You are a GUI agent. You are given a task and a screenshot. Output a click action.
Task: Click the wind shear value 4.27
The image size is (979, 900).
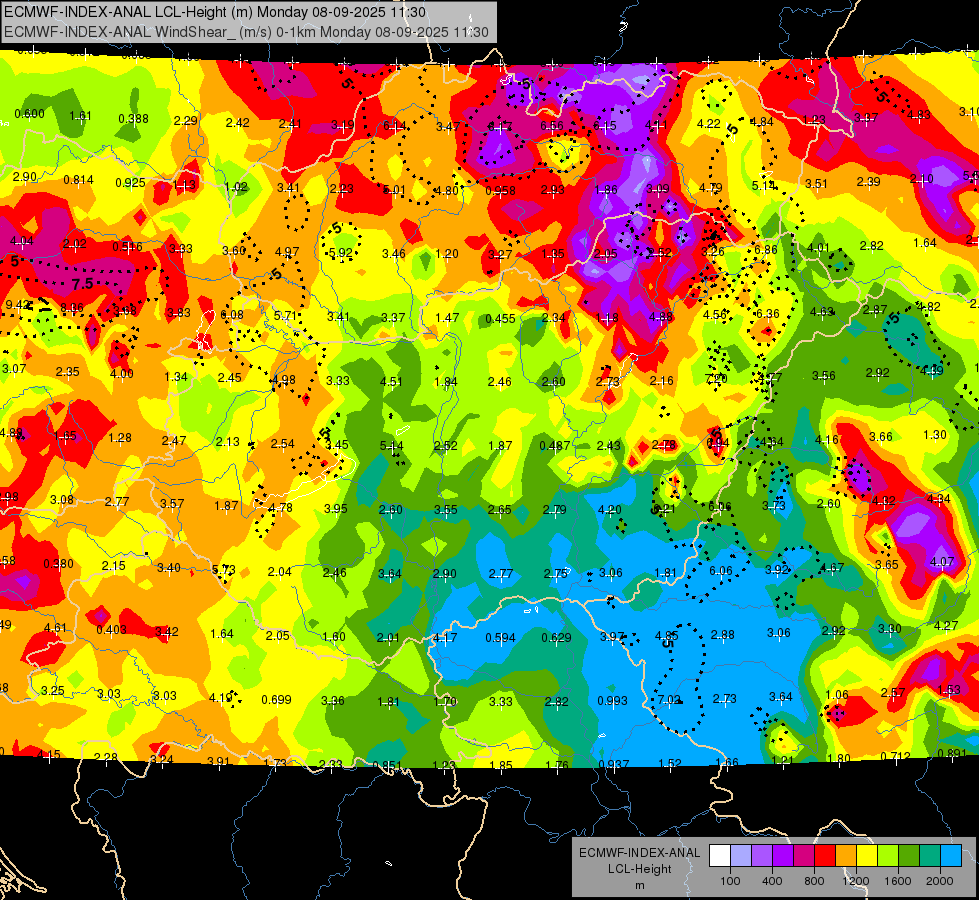click(x=946, y=625)
